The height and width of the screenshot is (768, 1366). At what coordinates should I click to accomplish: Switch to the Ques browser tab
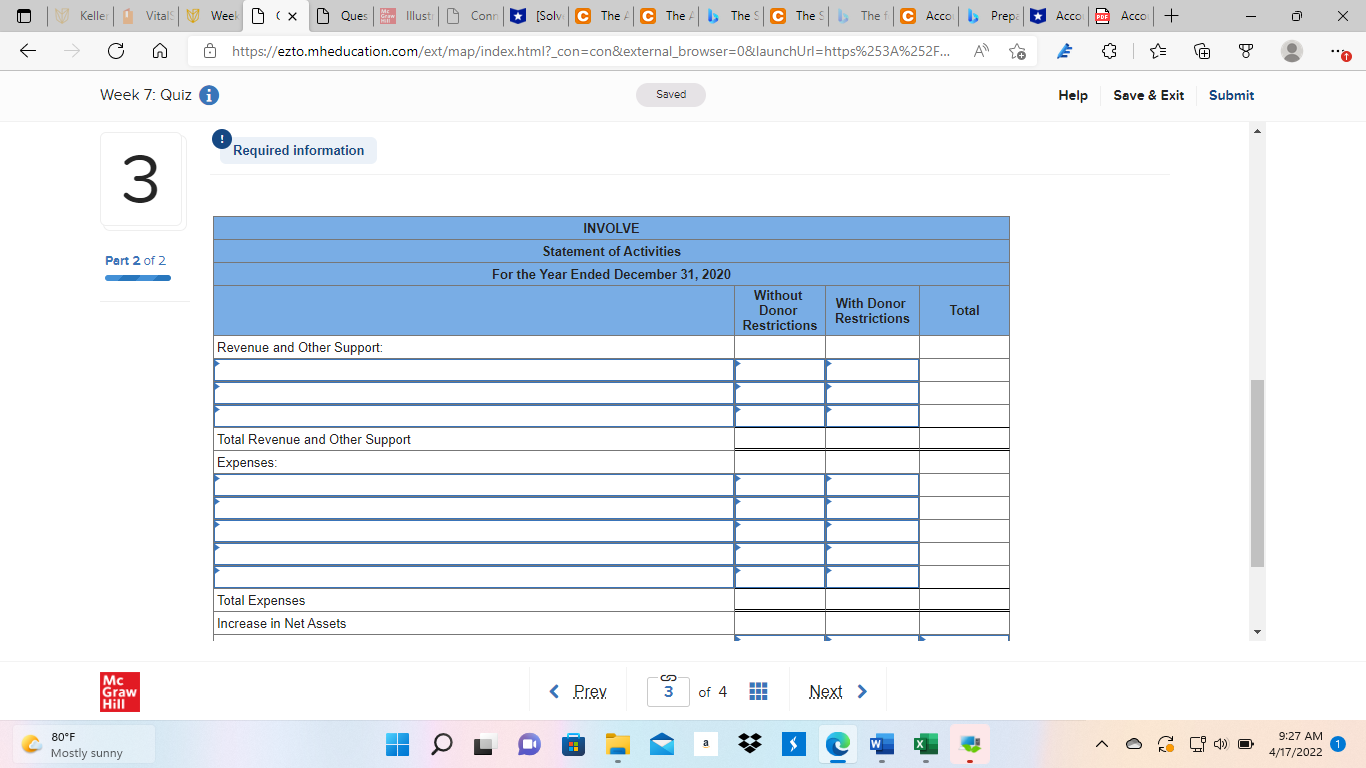tap(340, 16)
